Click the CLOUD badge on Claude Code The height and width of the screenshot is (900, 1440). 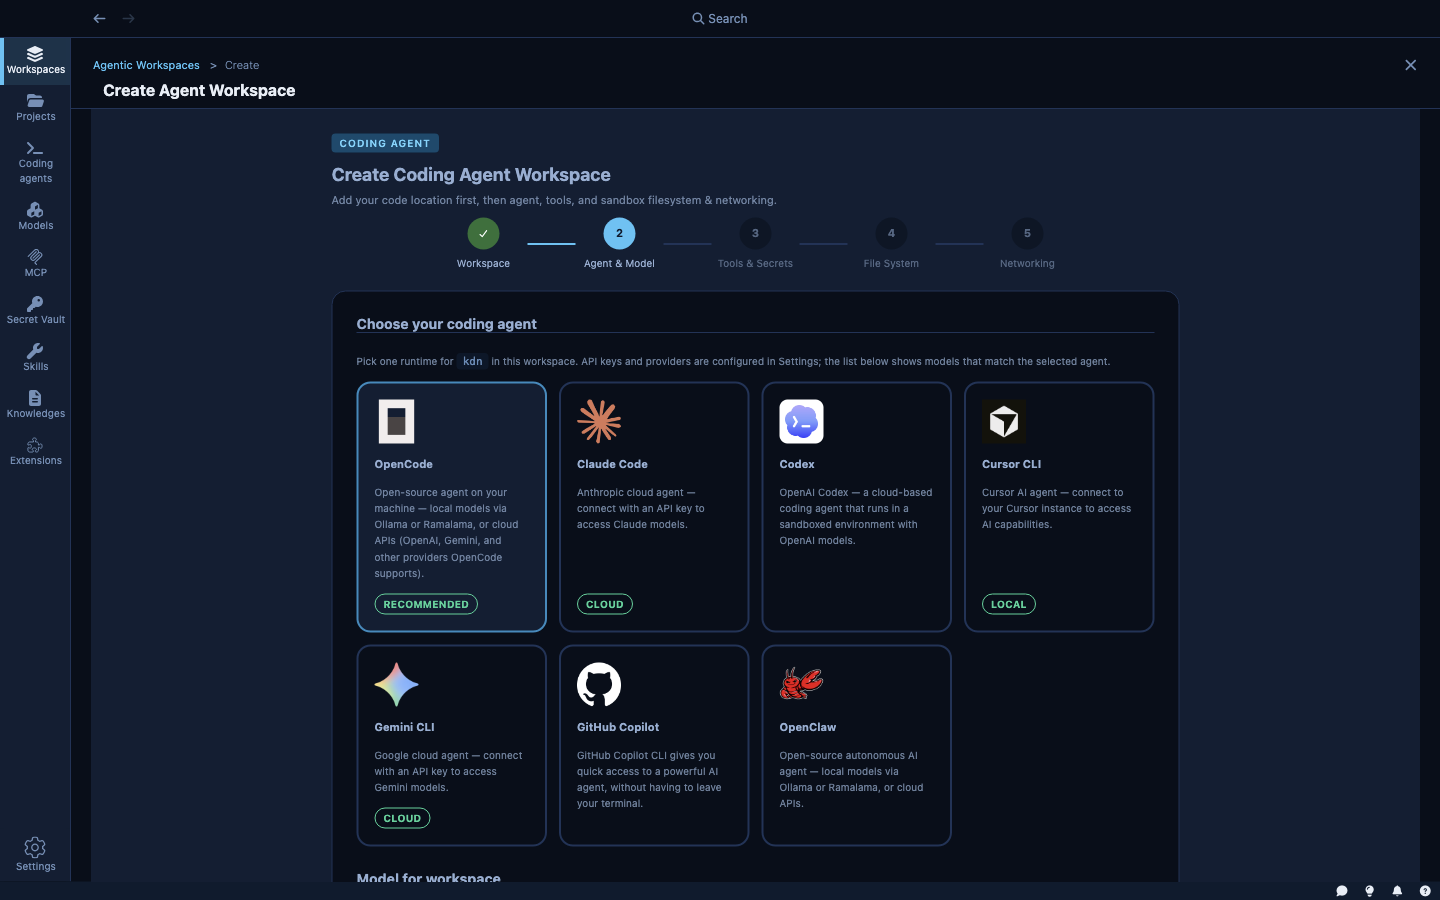(x=605, y=604)
